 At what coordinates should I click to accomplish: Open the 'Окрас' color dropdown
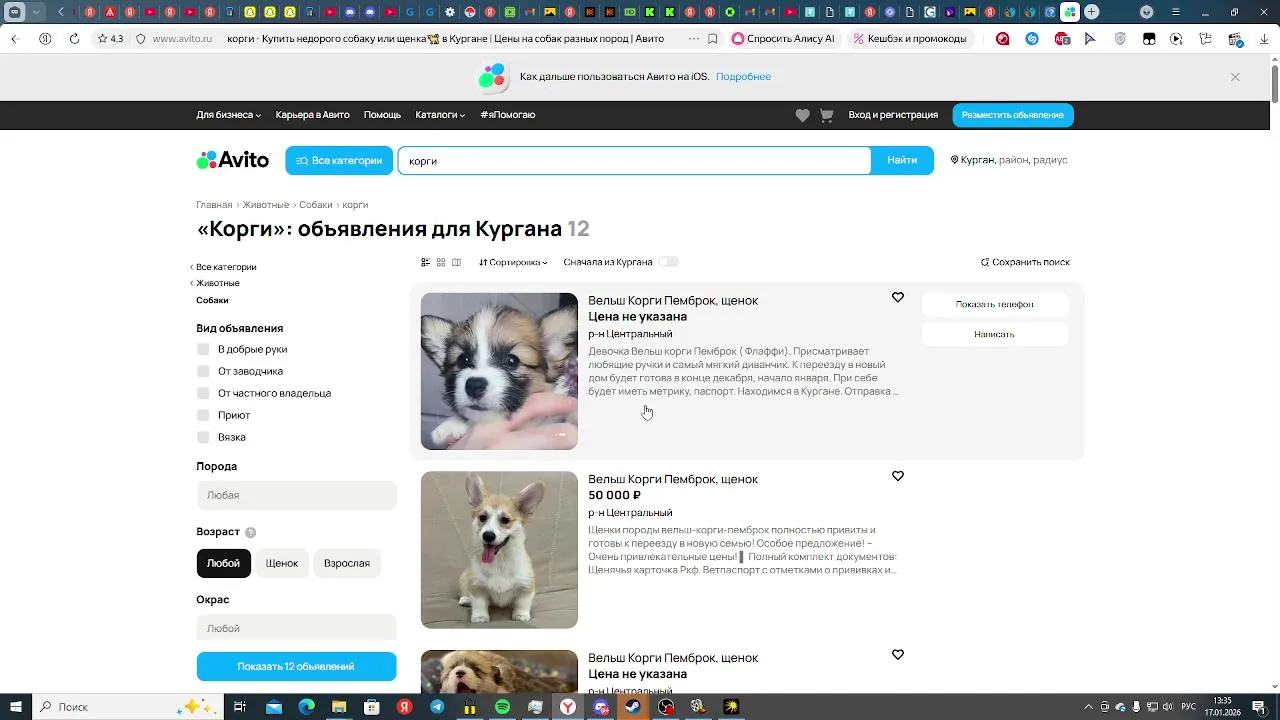coord(296,627)
